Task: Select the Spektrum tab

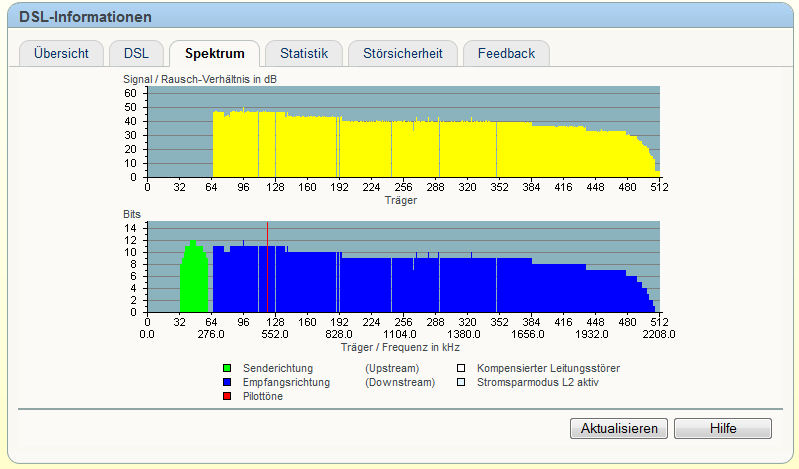Action: click(214, 54)
